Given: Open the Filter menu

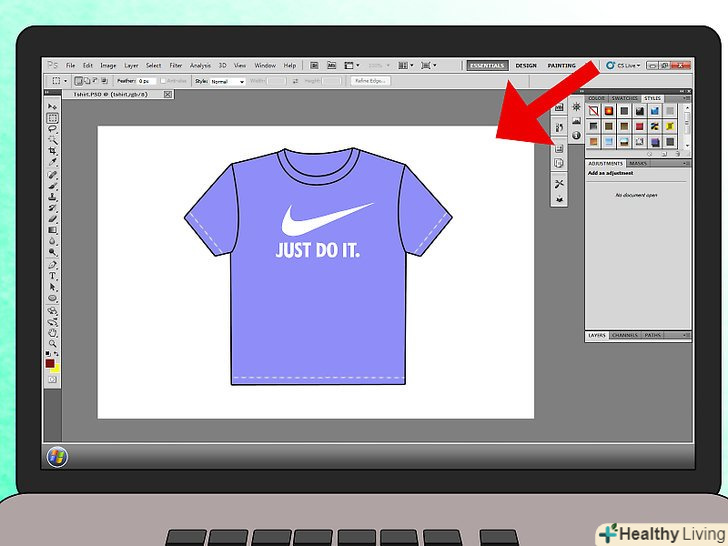Looking at the screenshot, I should pos(176,65).
